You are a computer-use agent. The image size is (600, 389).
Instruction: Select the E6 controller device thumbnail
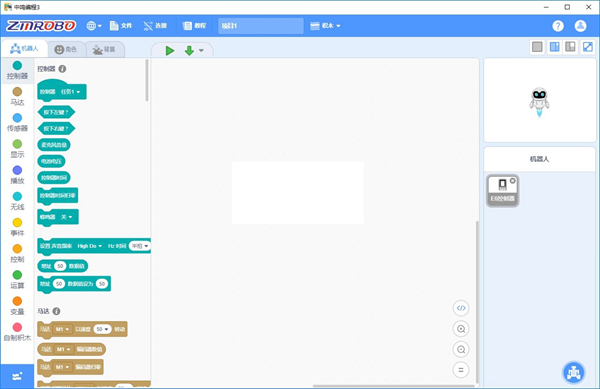tap(502, 190)
